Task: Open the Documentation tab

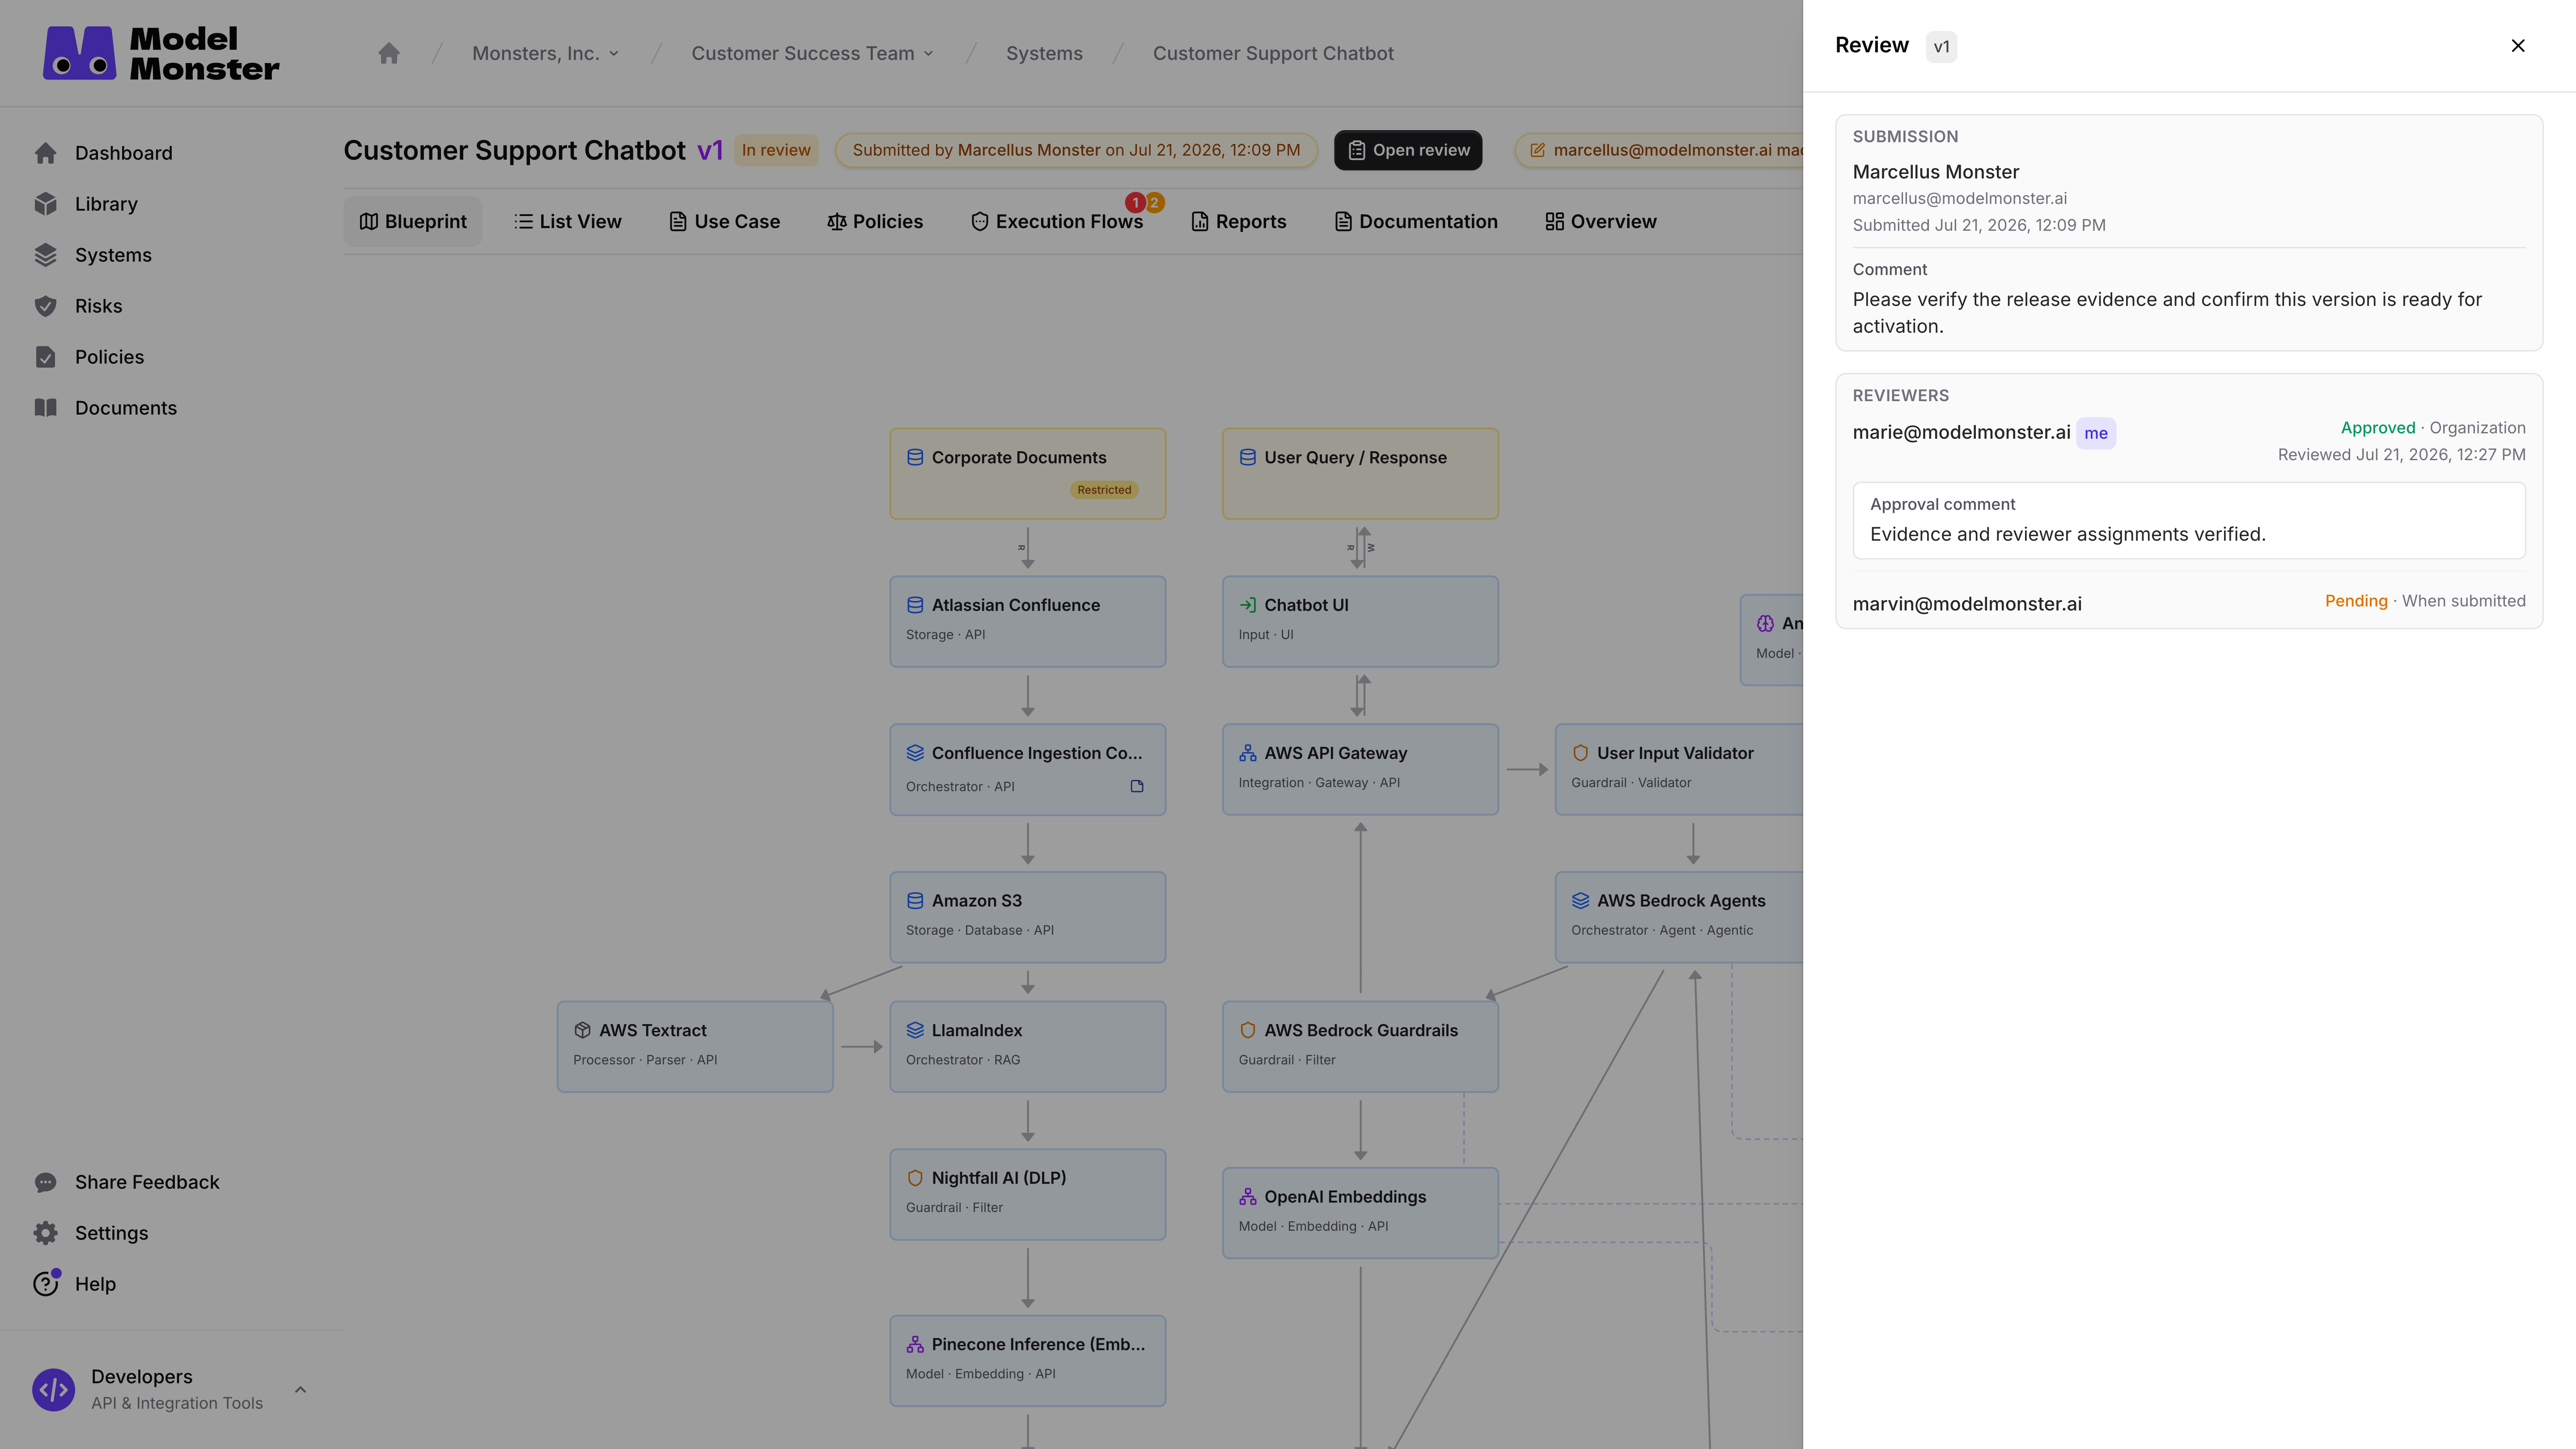Action: 1416,221
